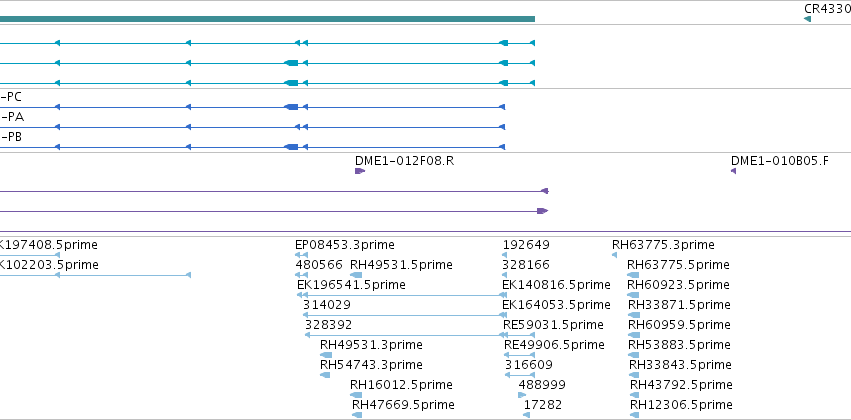The image size is (851, 420).
Task: Select the RH12306.5prime EST block
Action: tap(634, 415)
